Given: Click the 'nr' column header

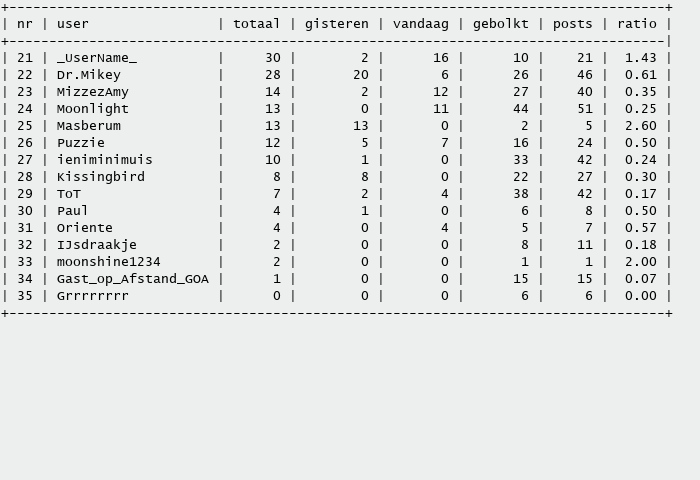Looking at the screenshot, I should (x=25, y=24).
